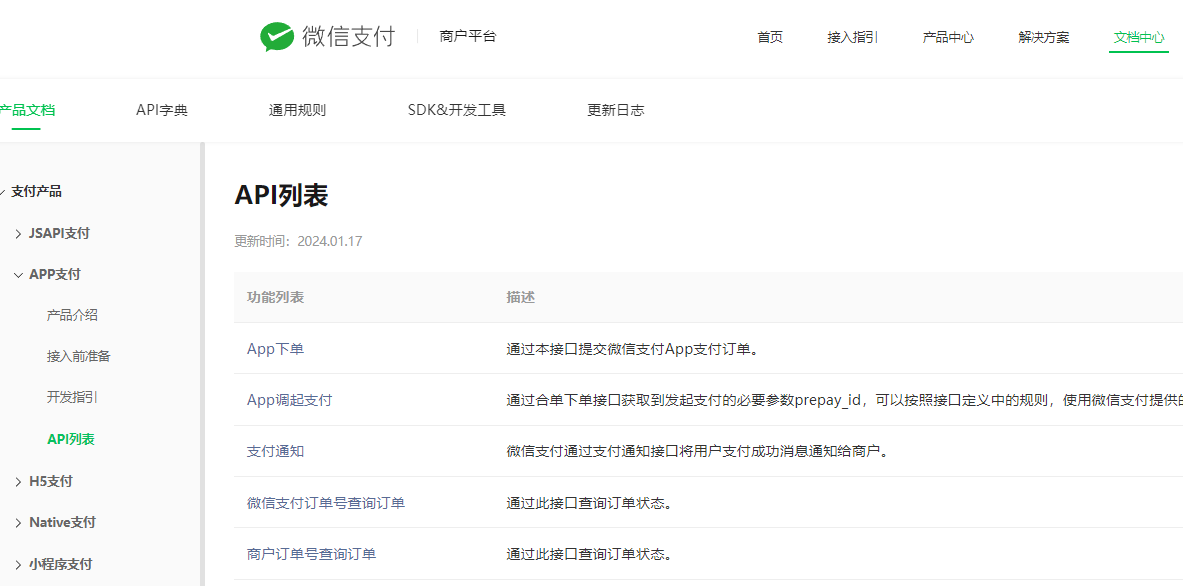1183x586 pixels.
Task: Switch to the 产品文档 tab
Action: coord(26,110)
